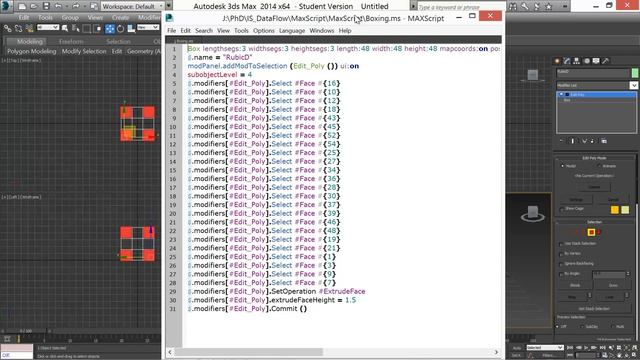640x360 pixels.
Task: Click the orange Show Cage color swatch
Action: [x=615, y=210]
